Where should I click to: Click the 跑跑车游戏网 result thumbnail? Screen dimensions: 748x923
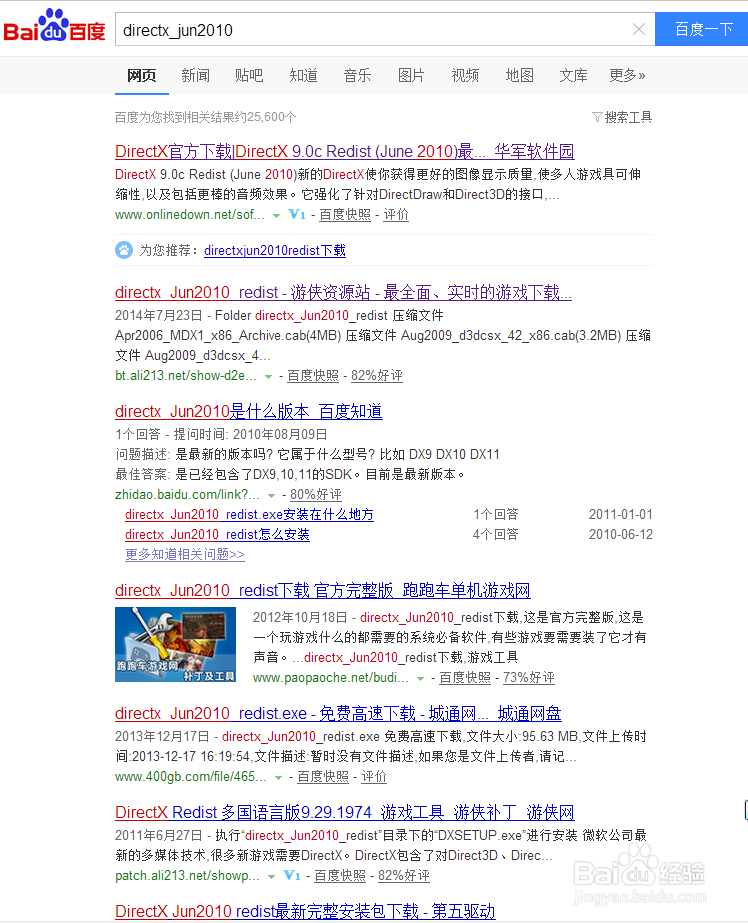tap(175, 645)
